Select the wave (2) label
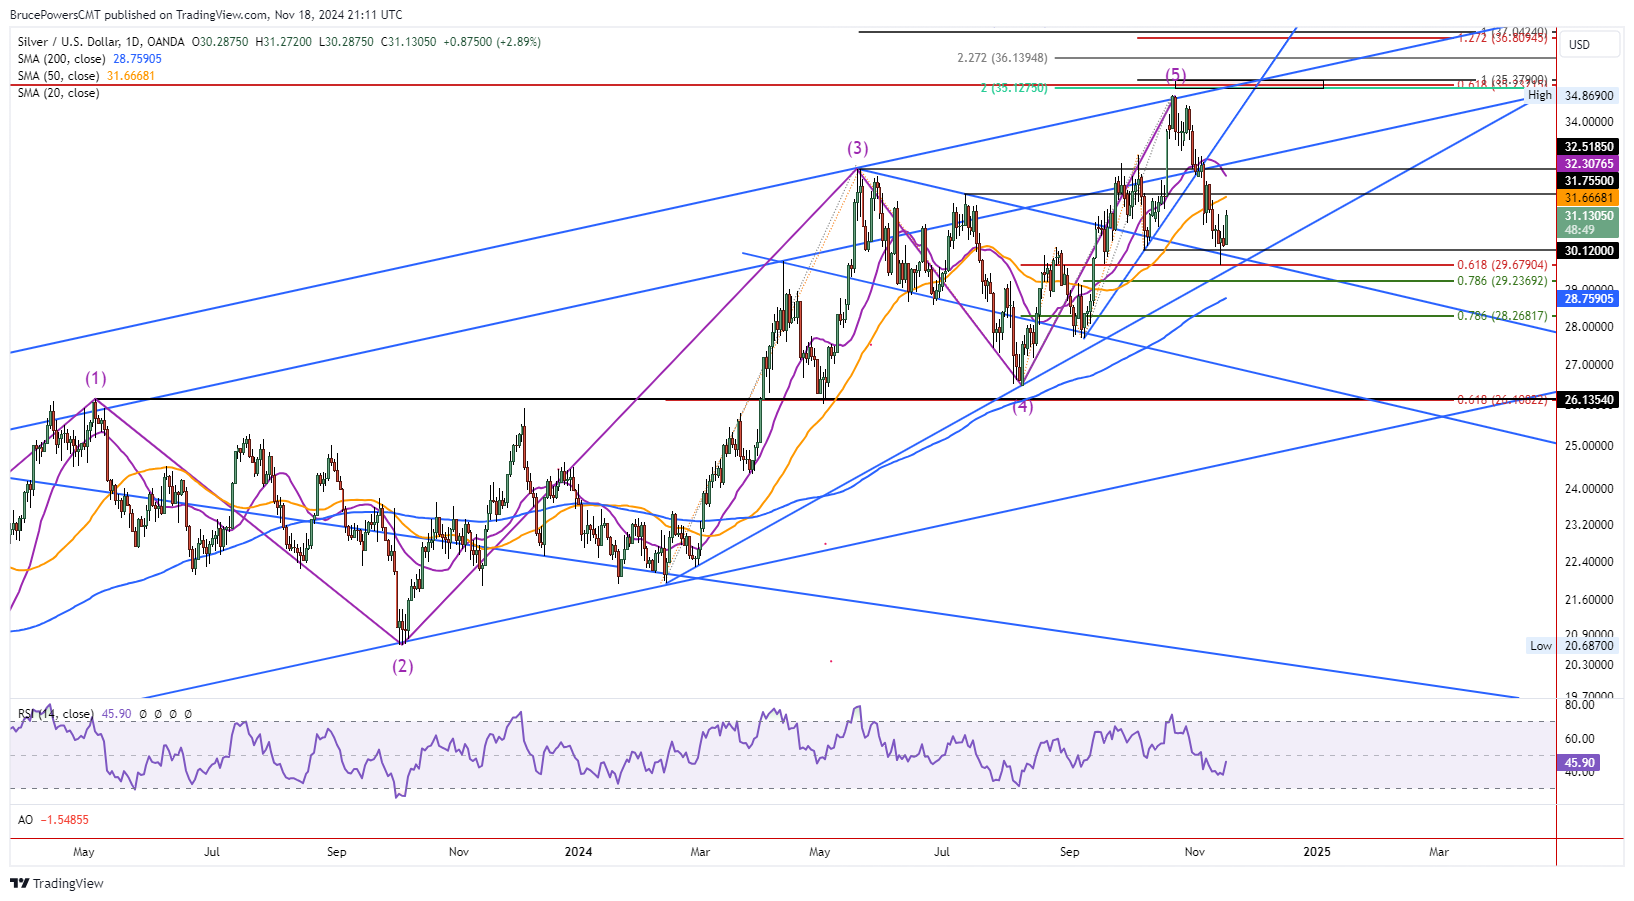 point(402,666)
